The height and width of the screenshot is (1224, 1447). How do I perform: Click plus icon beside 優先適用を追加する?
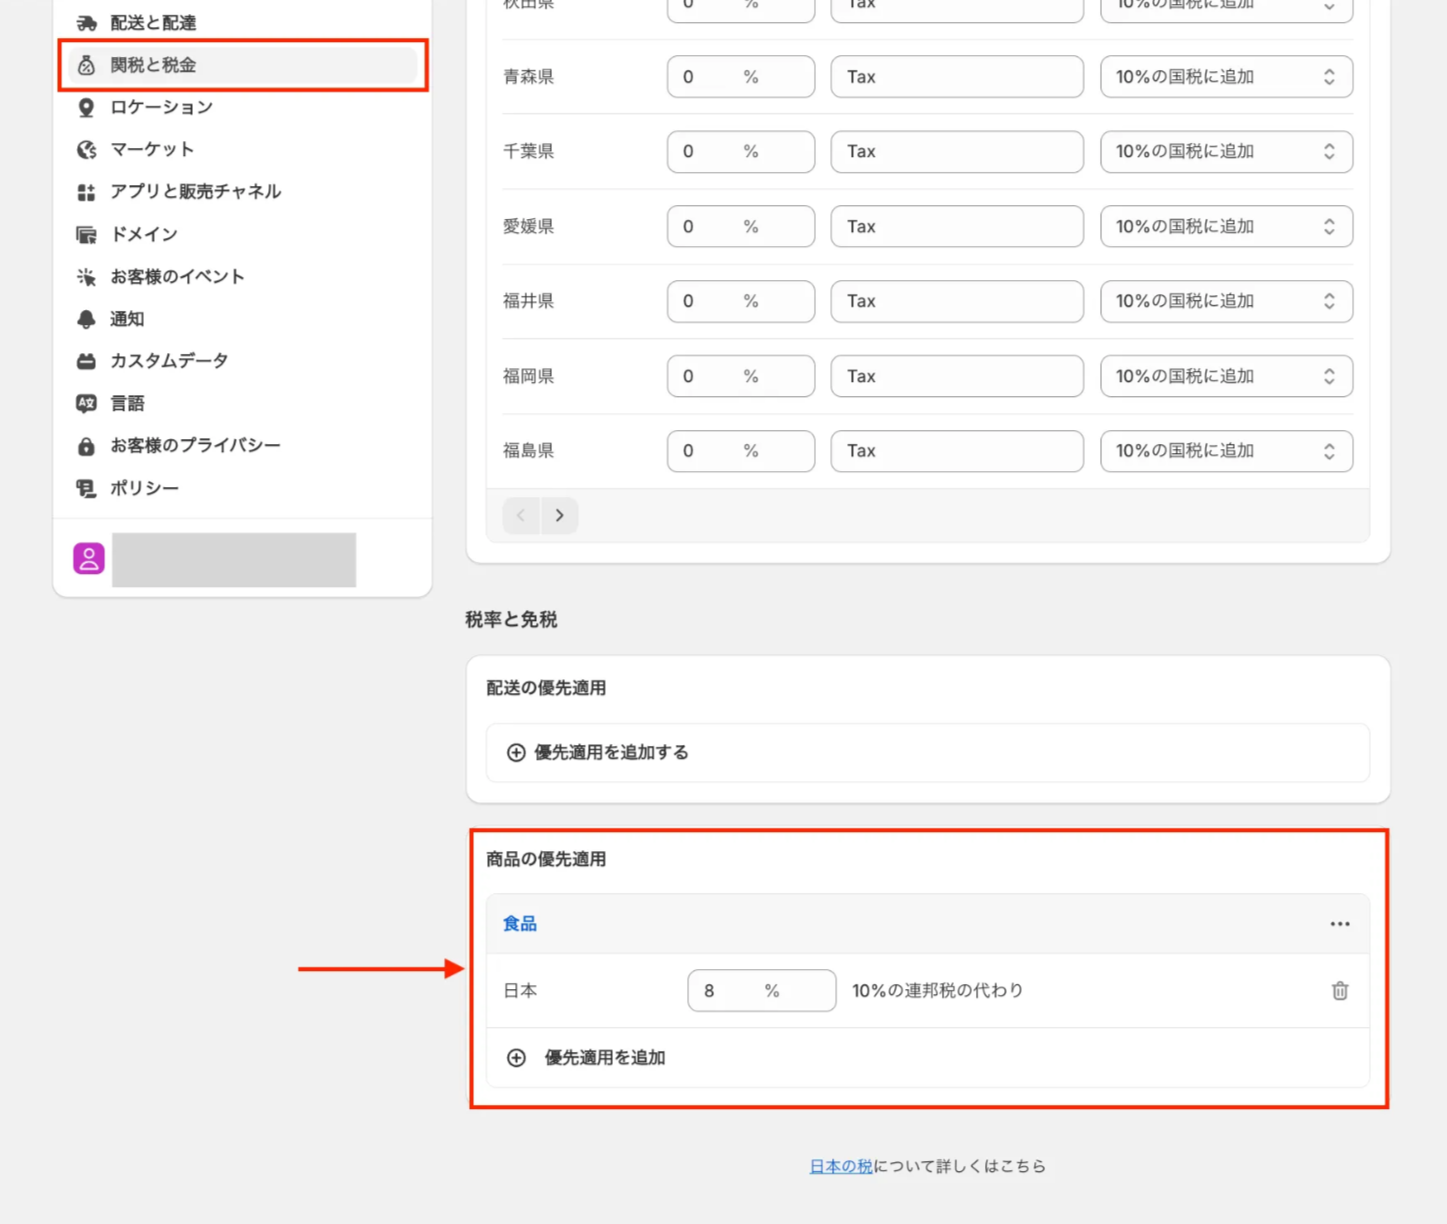pos(516,753)
